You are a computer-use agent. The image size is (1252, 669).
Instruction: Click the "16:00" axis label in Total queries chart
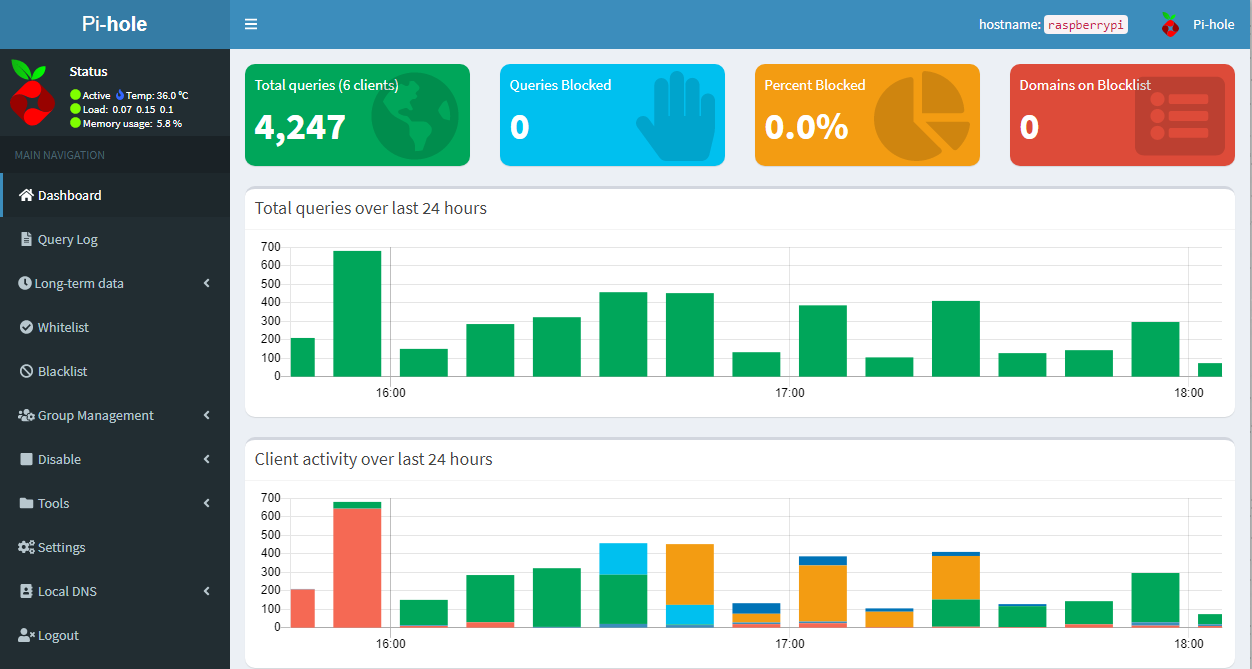click(391, 393)
